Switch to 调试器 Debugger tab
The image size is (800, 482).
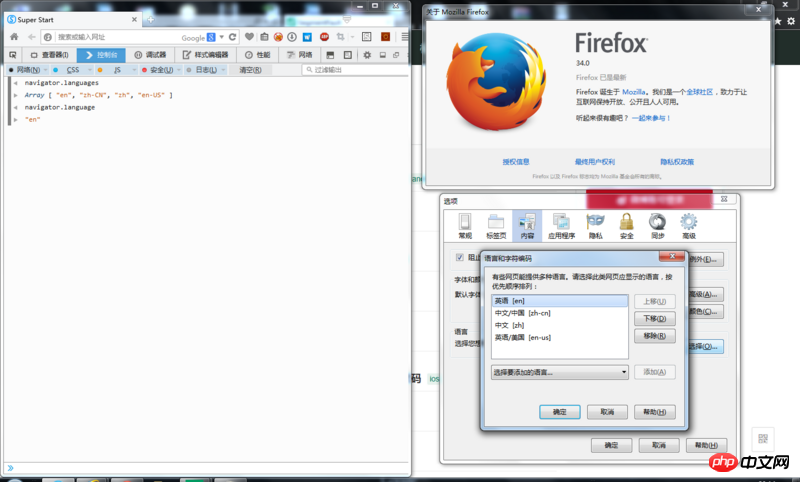[150, 55]
